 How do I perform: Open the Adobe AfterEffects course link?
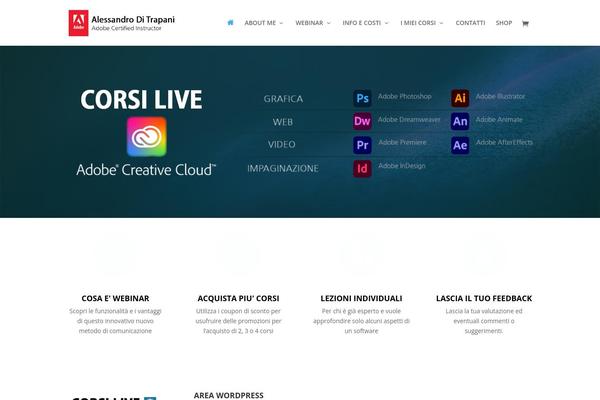click(504, 142)
